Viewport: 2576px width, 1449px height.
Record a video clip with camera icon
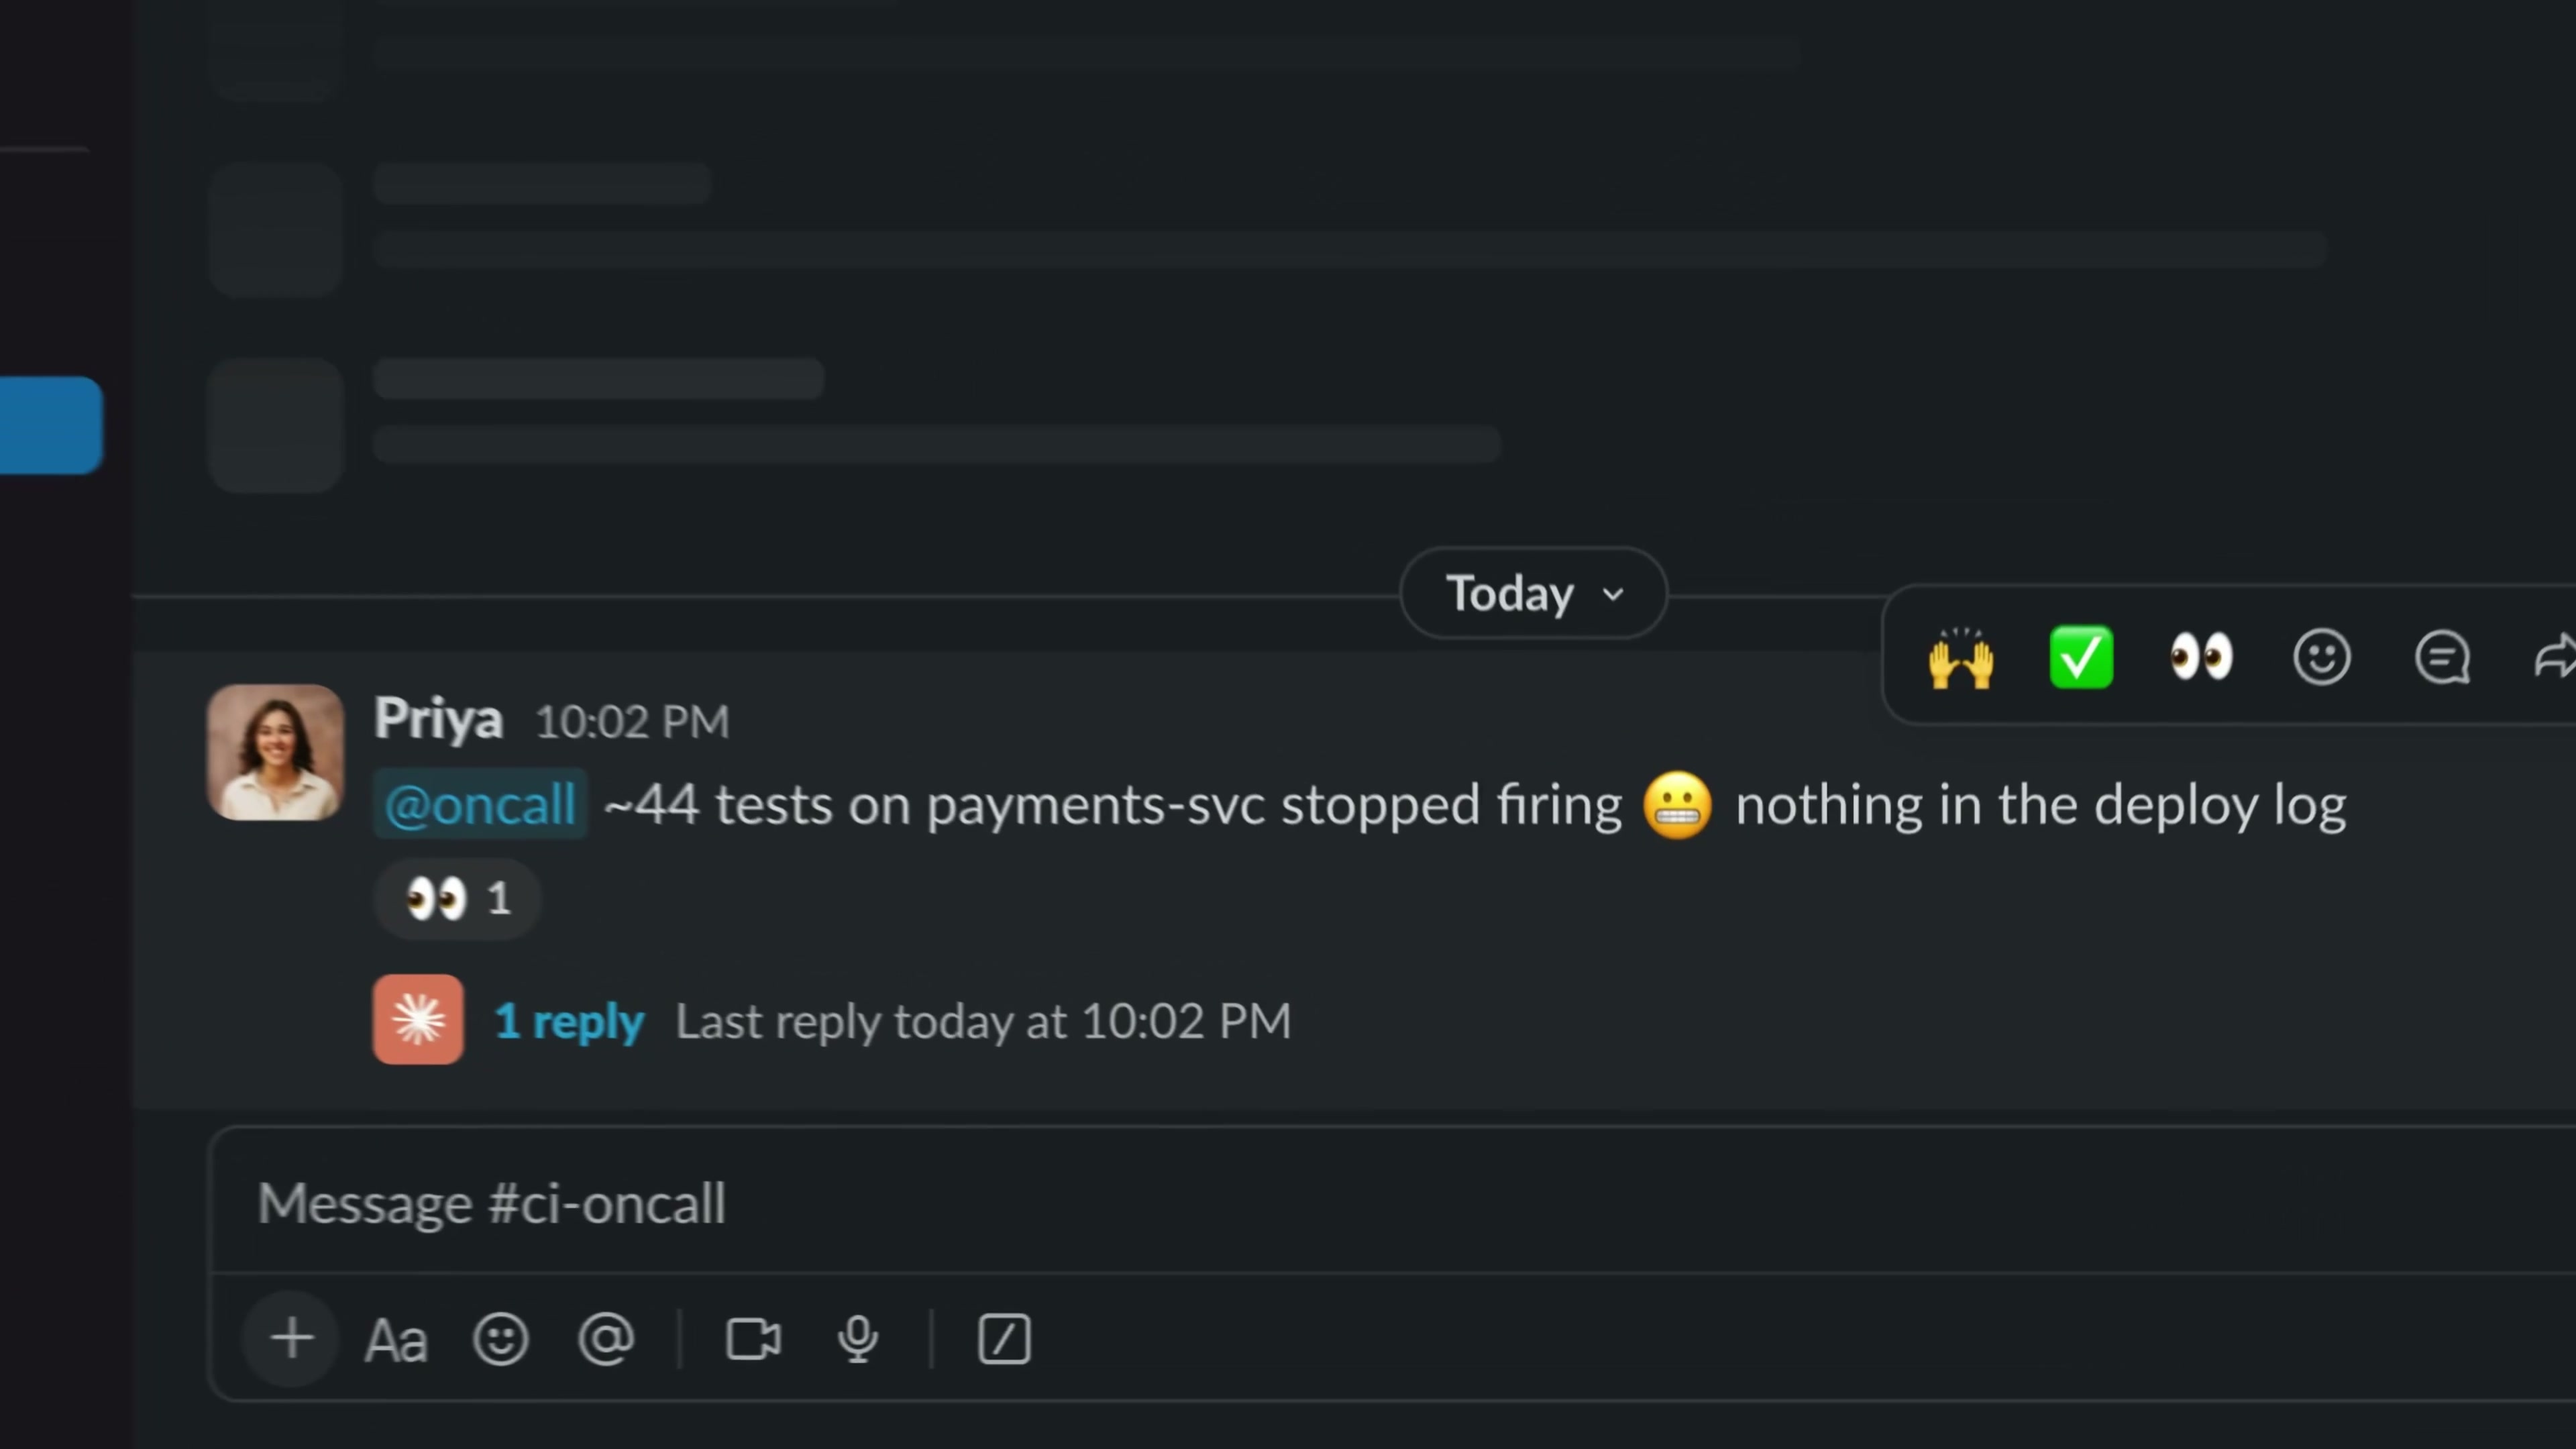(x=753, y=1339)
